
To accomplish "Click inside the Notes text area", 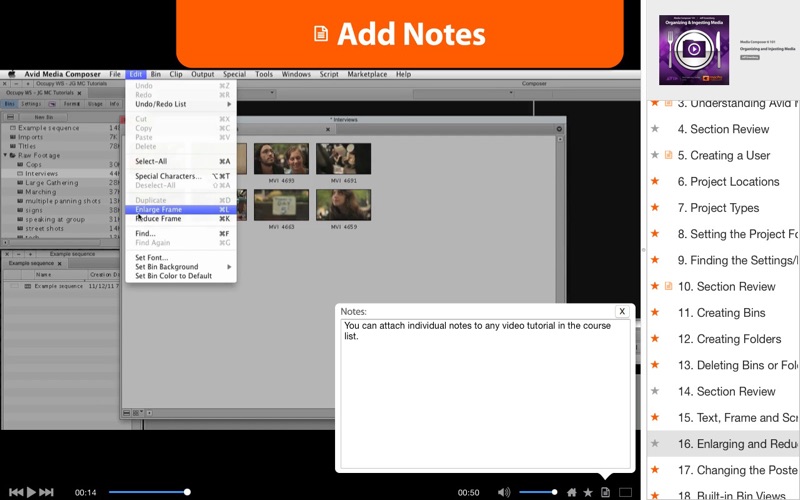I will pyautogui.click(x=485, y=394).
